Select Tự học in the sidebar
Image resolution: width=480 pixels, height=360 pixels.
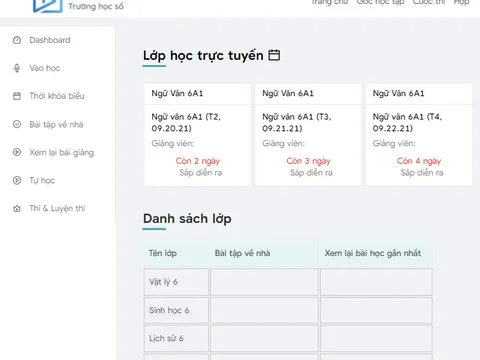pos(42,181)
